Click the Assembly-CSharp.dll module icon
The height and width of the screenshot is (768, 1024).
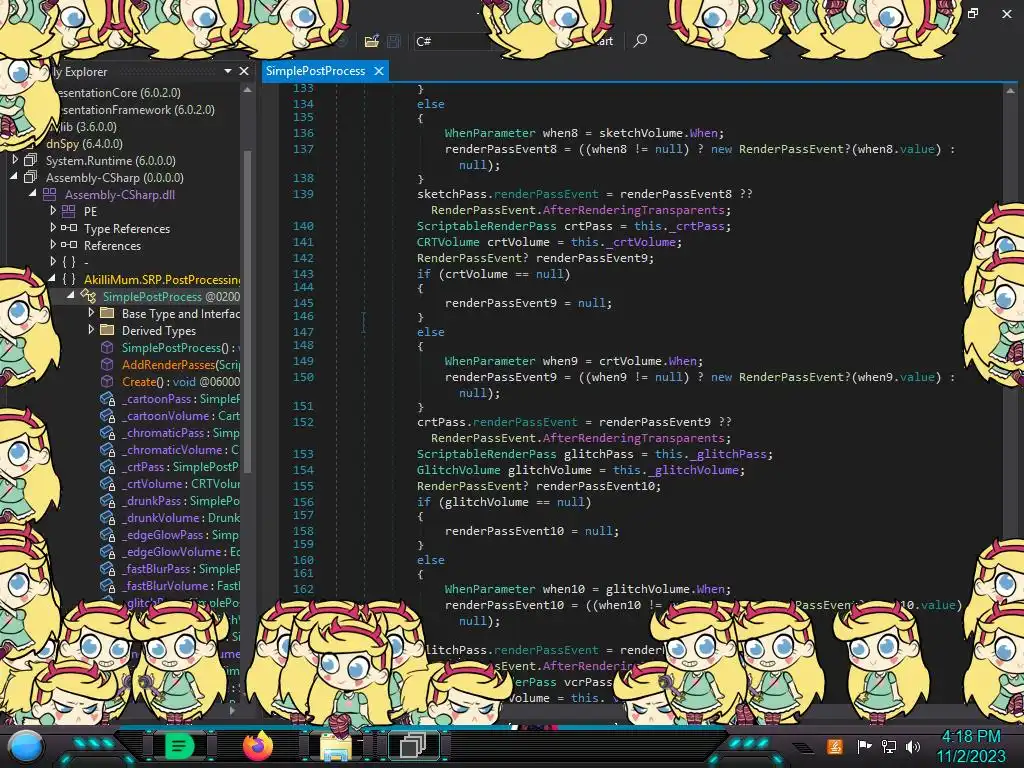coord(50,194)
